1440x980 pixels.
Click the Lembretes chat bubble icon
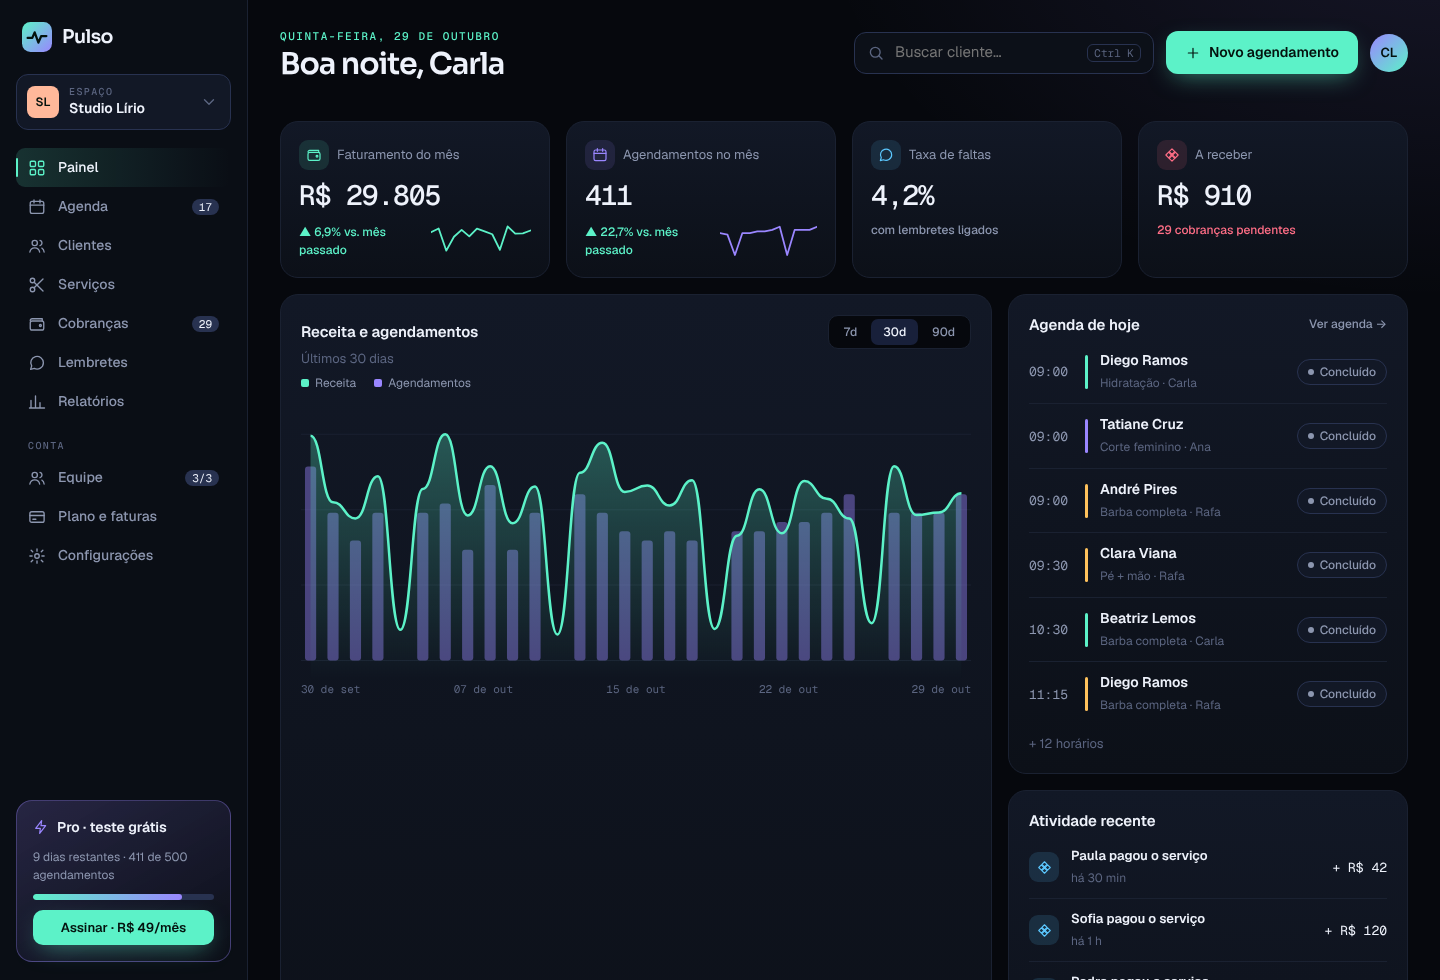click(37, 363)
